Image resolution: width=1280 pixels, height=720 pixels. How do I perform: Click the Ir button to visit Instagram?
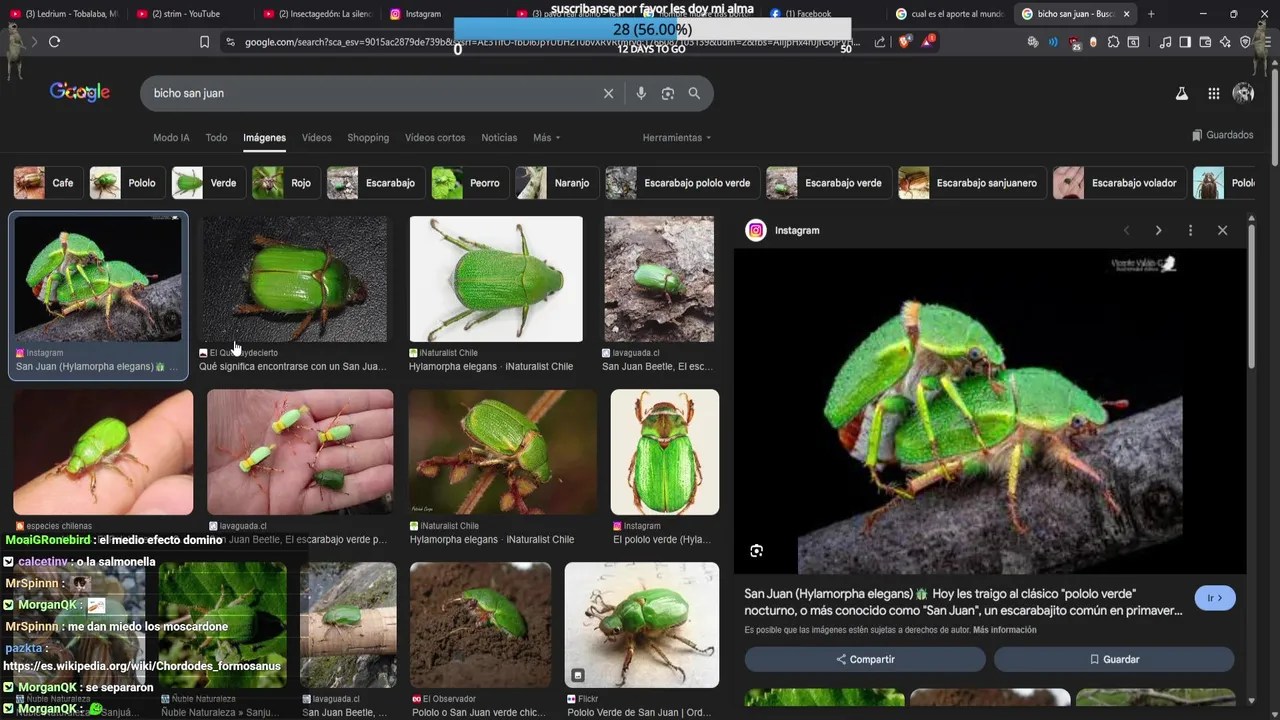click(x=1215, y=598)
